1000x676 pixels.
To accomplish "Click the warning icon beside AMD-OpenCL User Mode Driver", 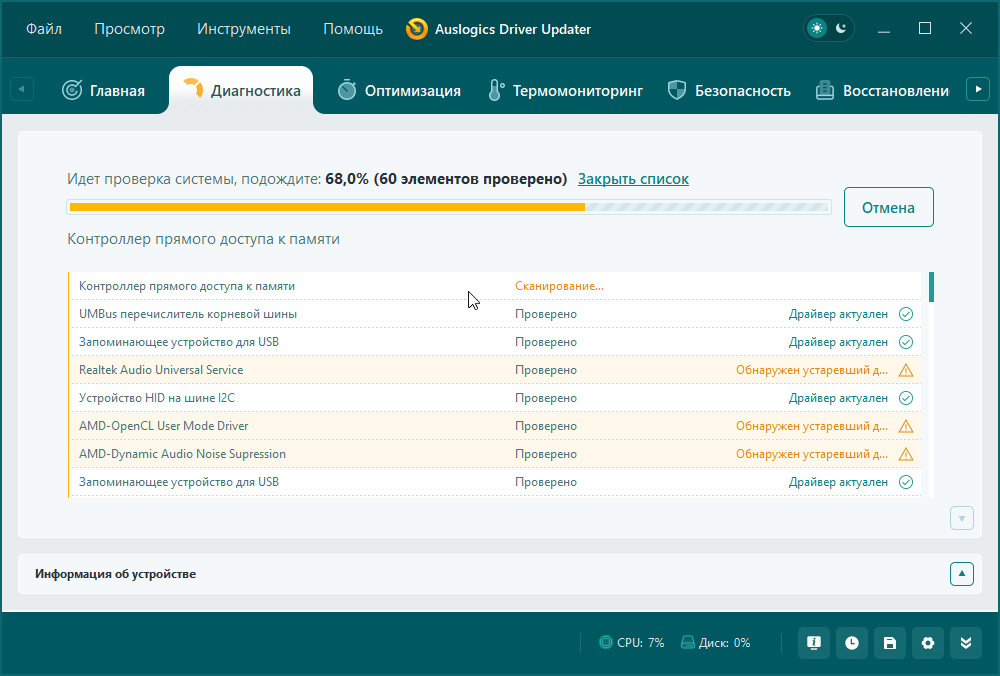I will point(906,426).
